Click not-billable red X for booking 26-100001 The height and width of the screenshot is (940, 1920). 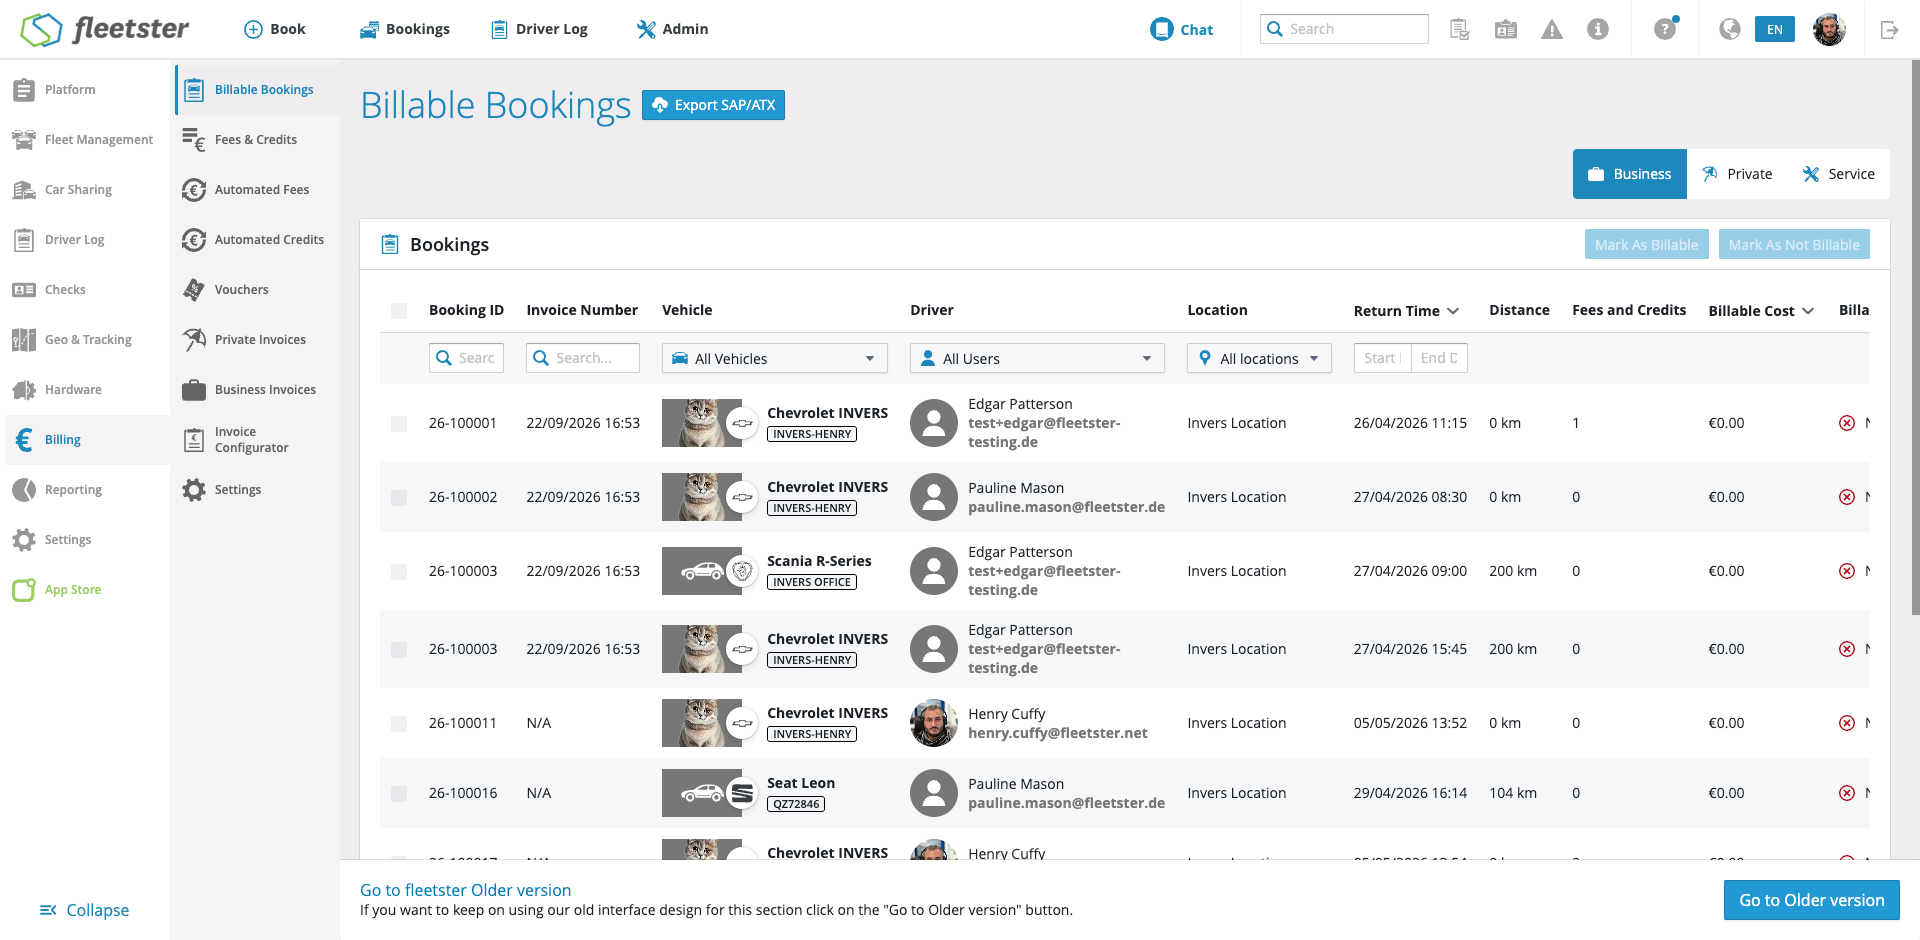click(x=1847, y=423)
